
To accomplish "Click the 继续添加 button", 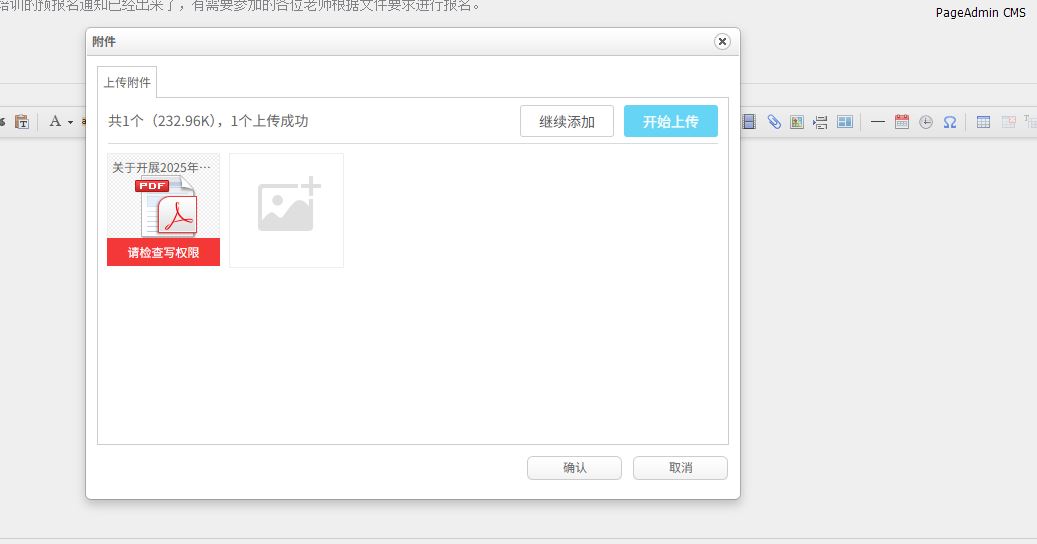I will [567, 122].
